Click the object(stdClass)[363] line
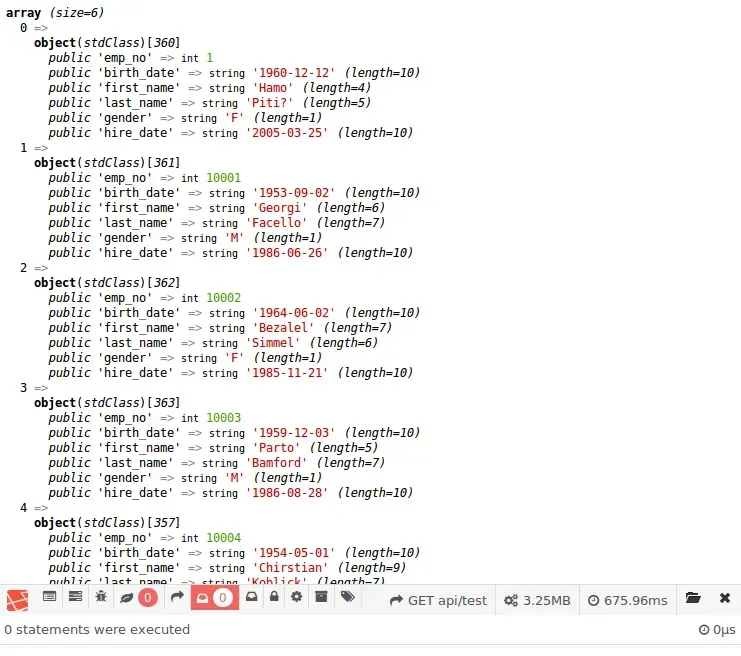 tap(107, 403)
